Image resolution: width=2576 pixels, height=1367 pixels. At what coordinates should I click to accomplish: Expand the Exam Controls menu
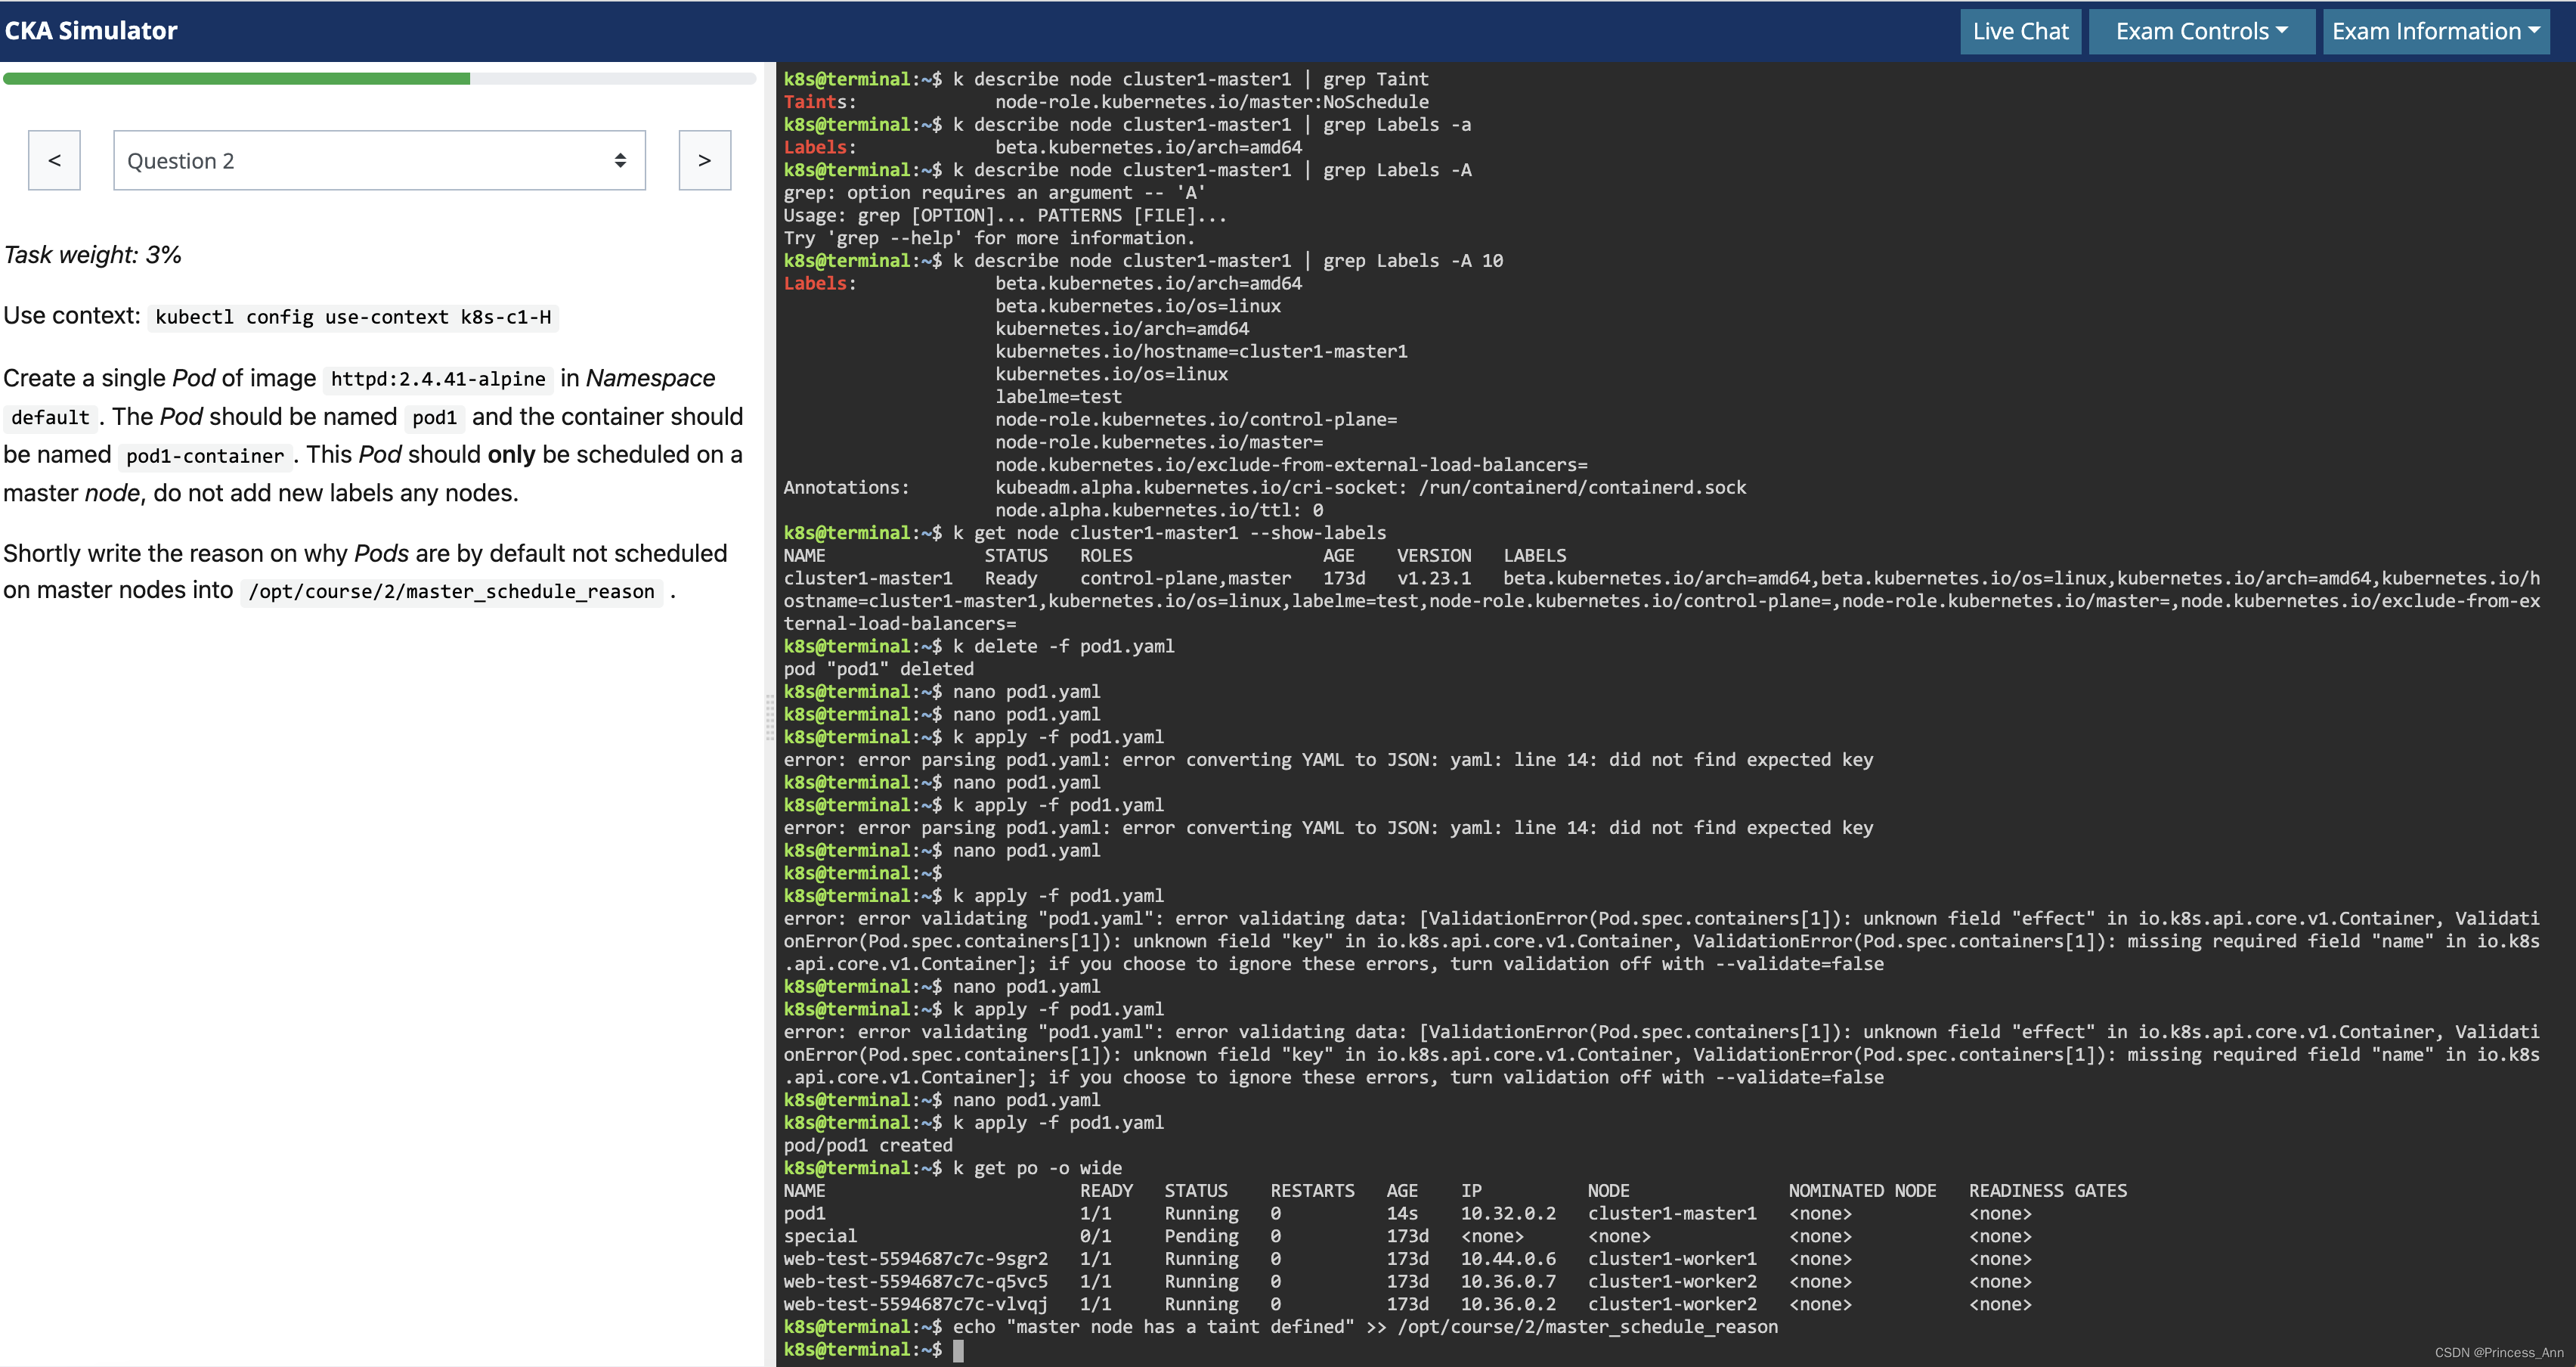(x=2200, y=31)
